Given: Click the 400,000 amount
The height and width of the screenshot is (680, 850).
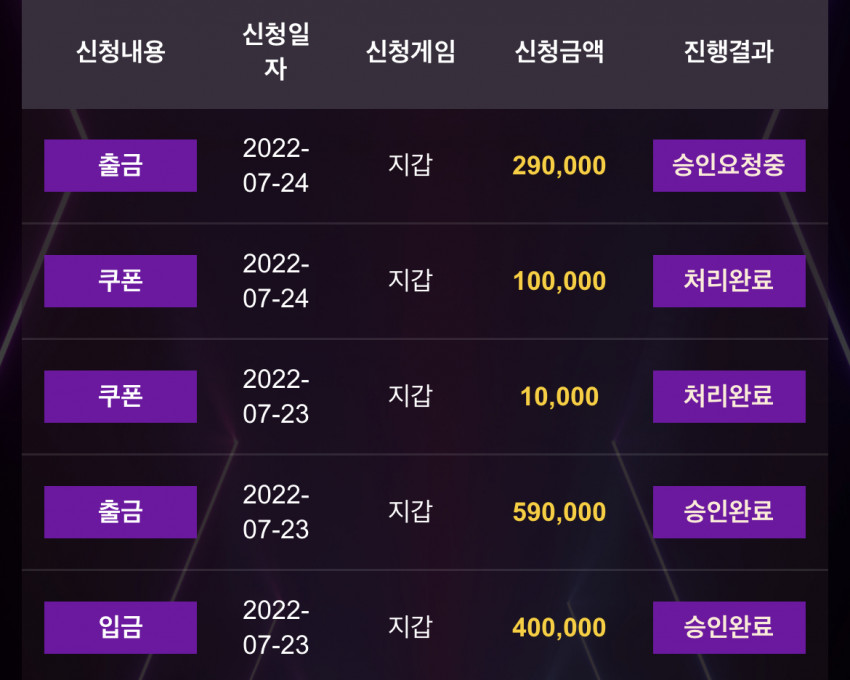Looking at the screenshot, I should (559, 628).
